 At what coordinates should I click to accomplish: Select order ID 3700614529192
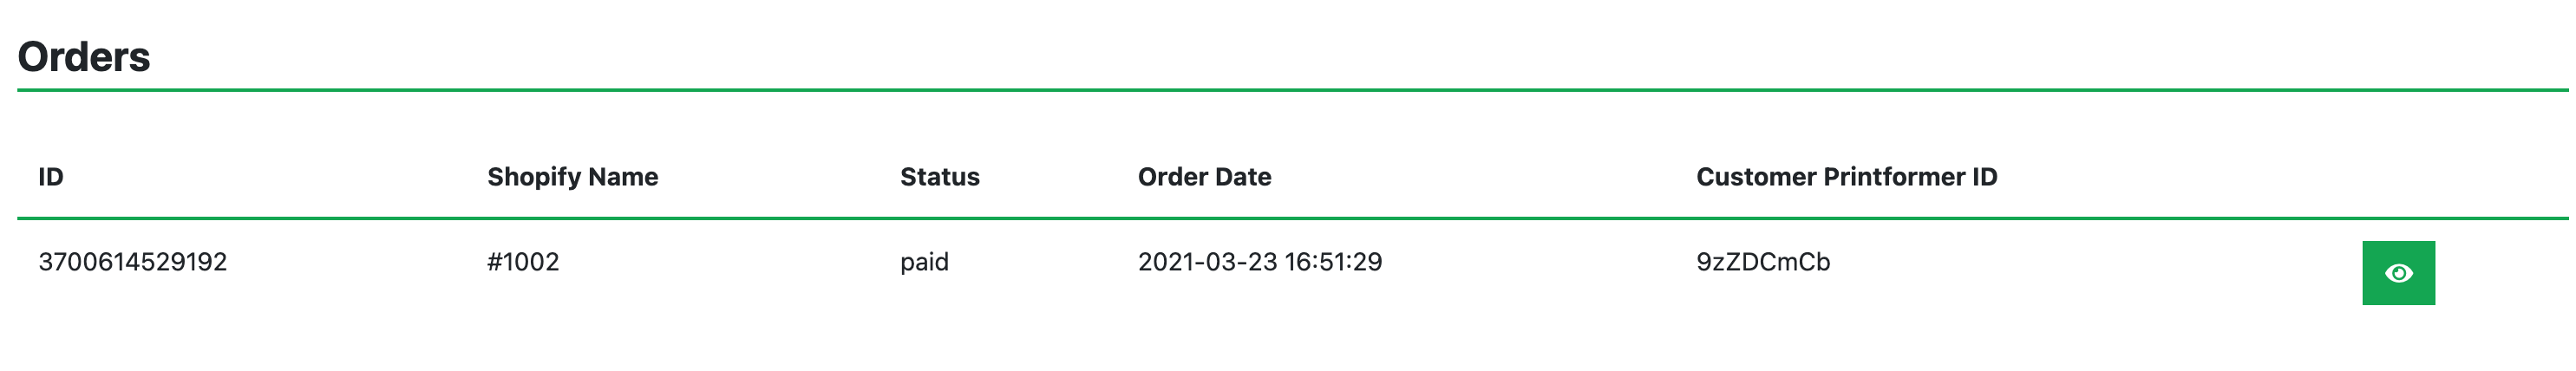pos(133,262)
